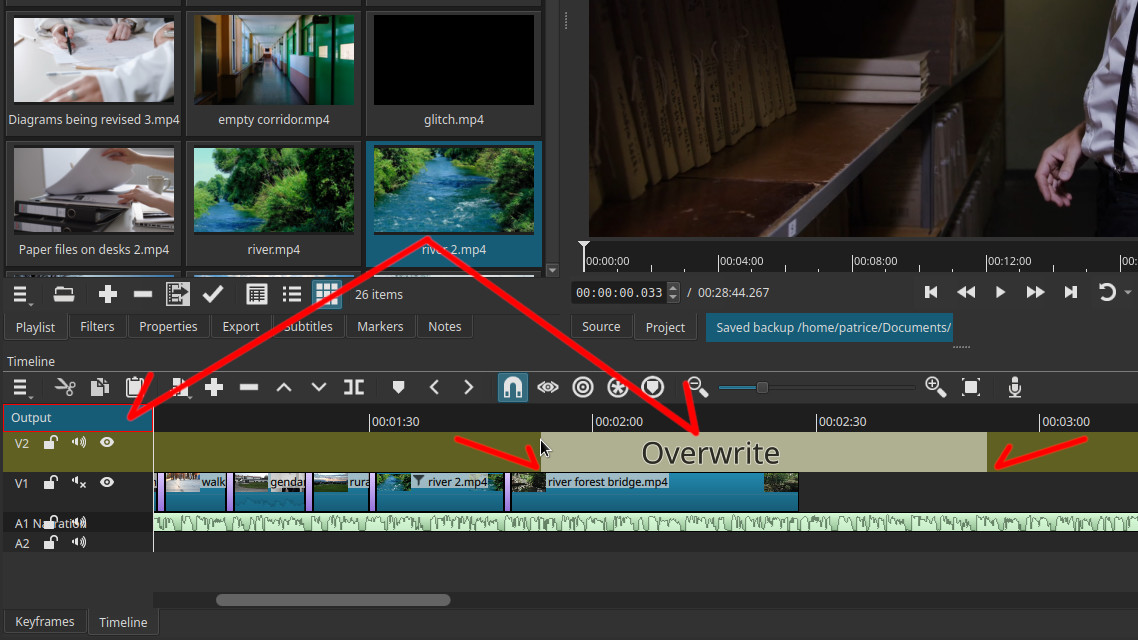Viewport: 1138px width, 640px height.
Task: Click the record audio microphone icon
Action: point(1015,387)
